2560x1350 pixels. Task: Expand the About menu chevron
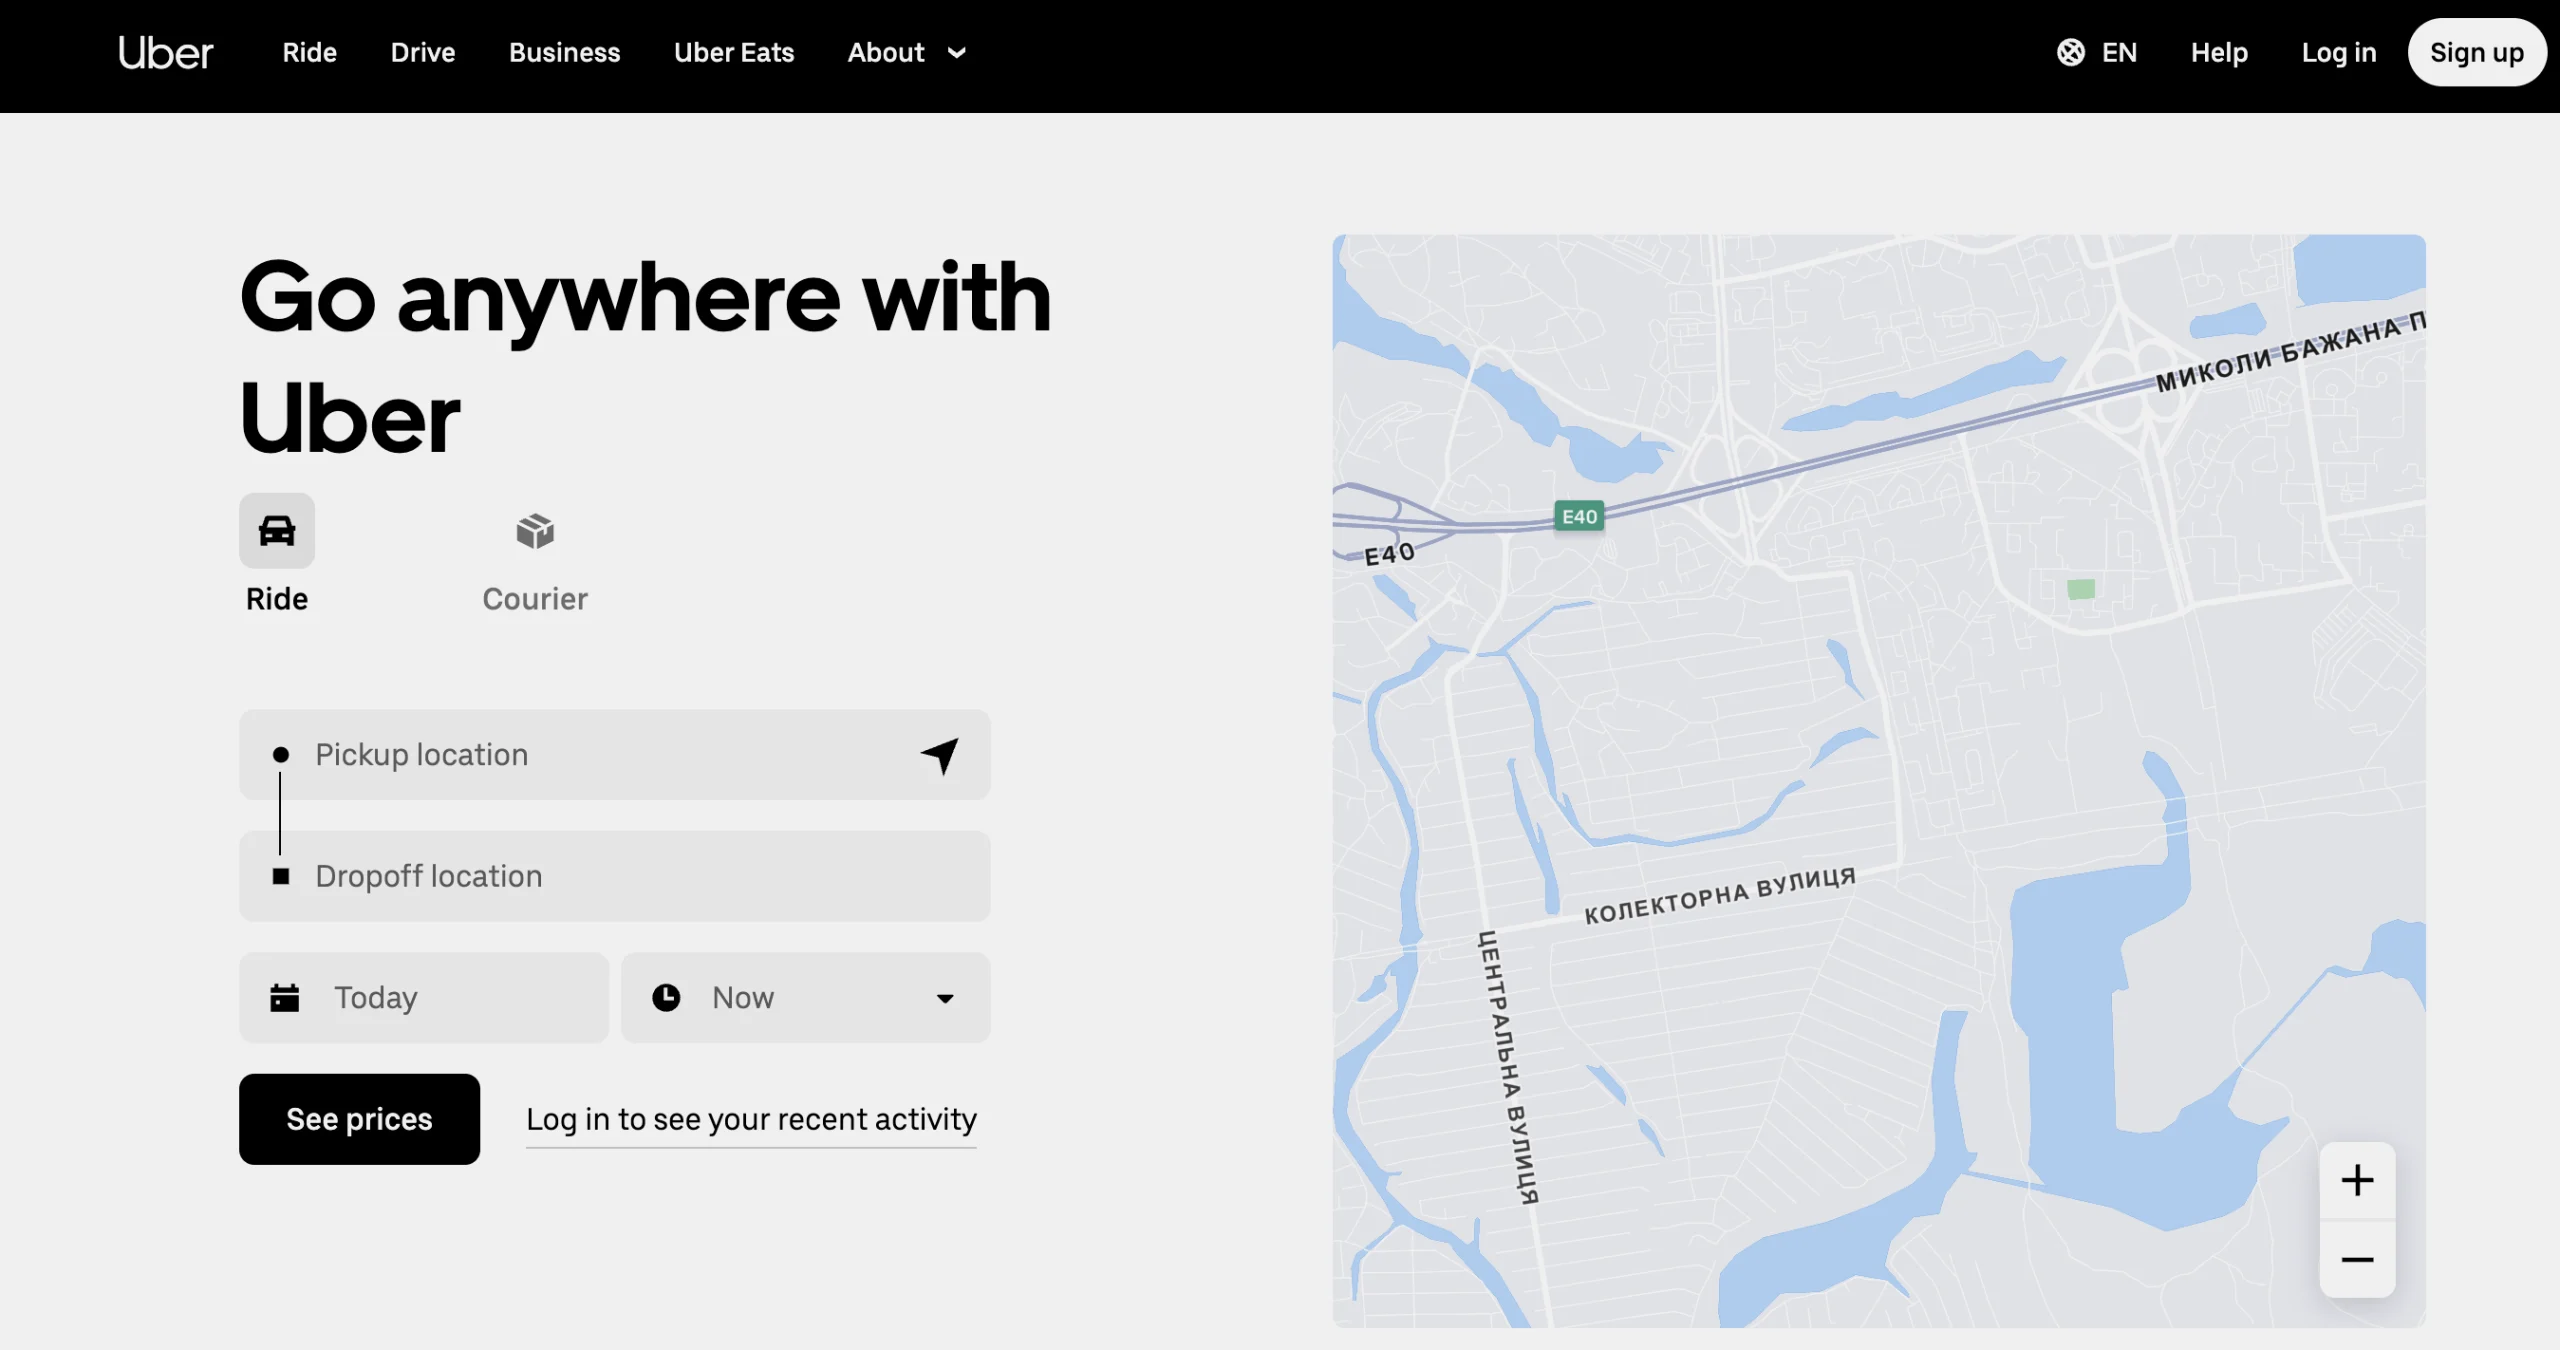tap(957, 53)
